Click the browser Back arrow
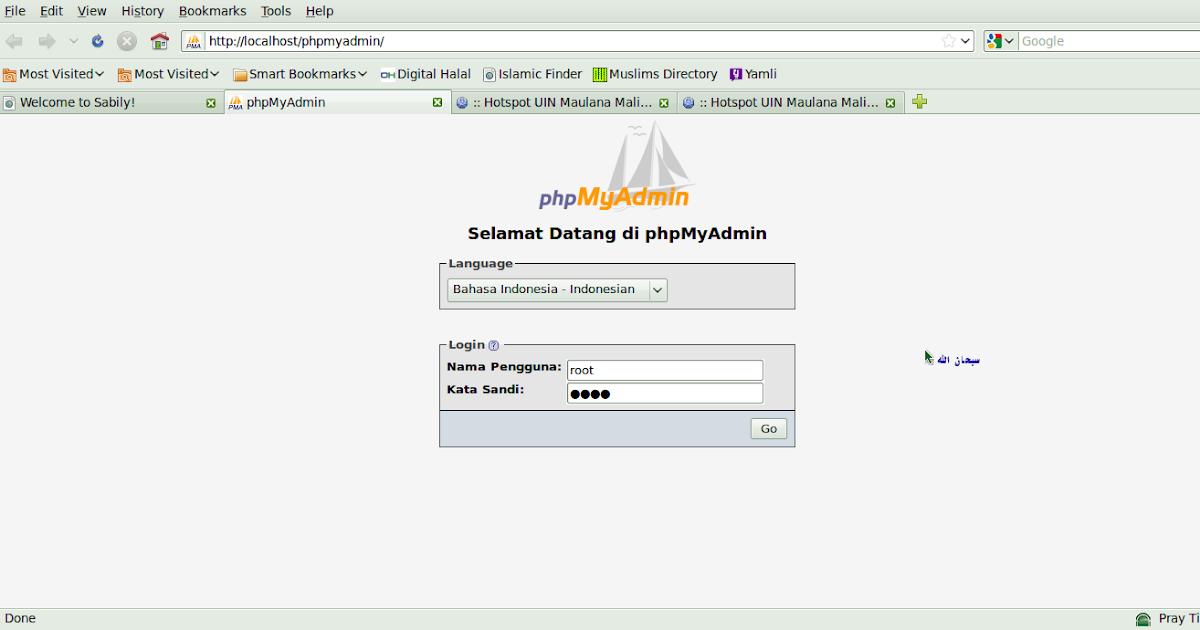 (14, 41)
